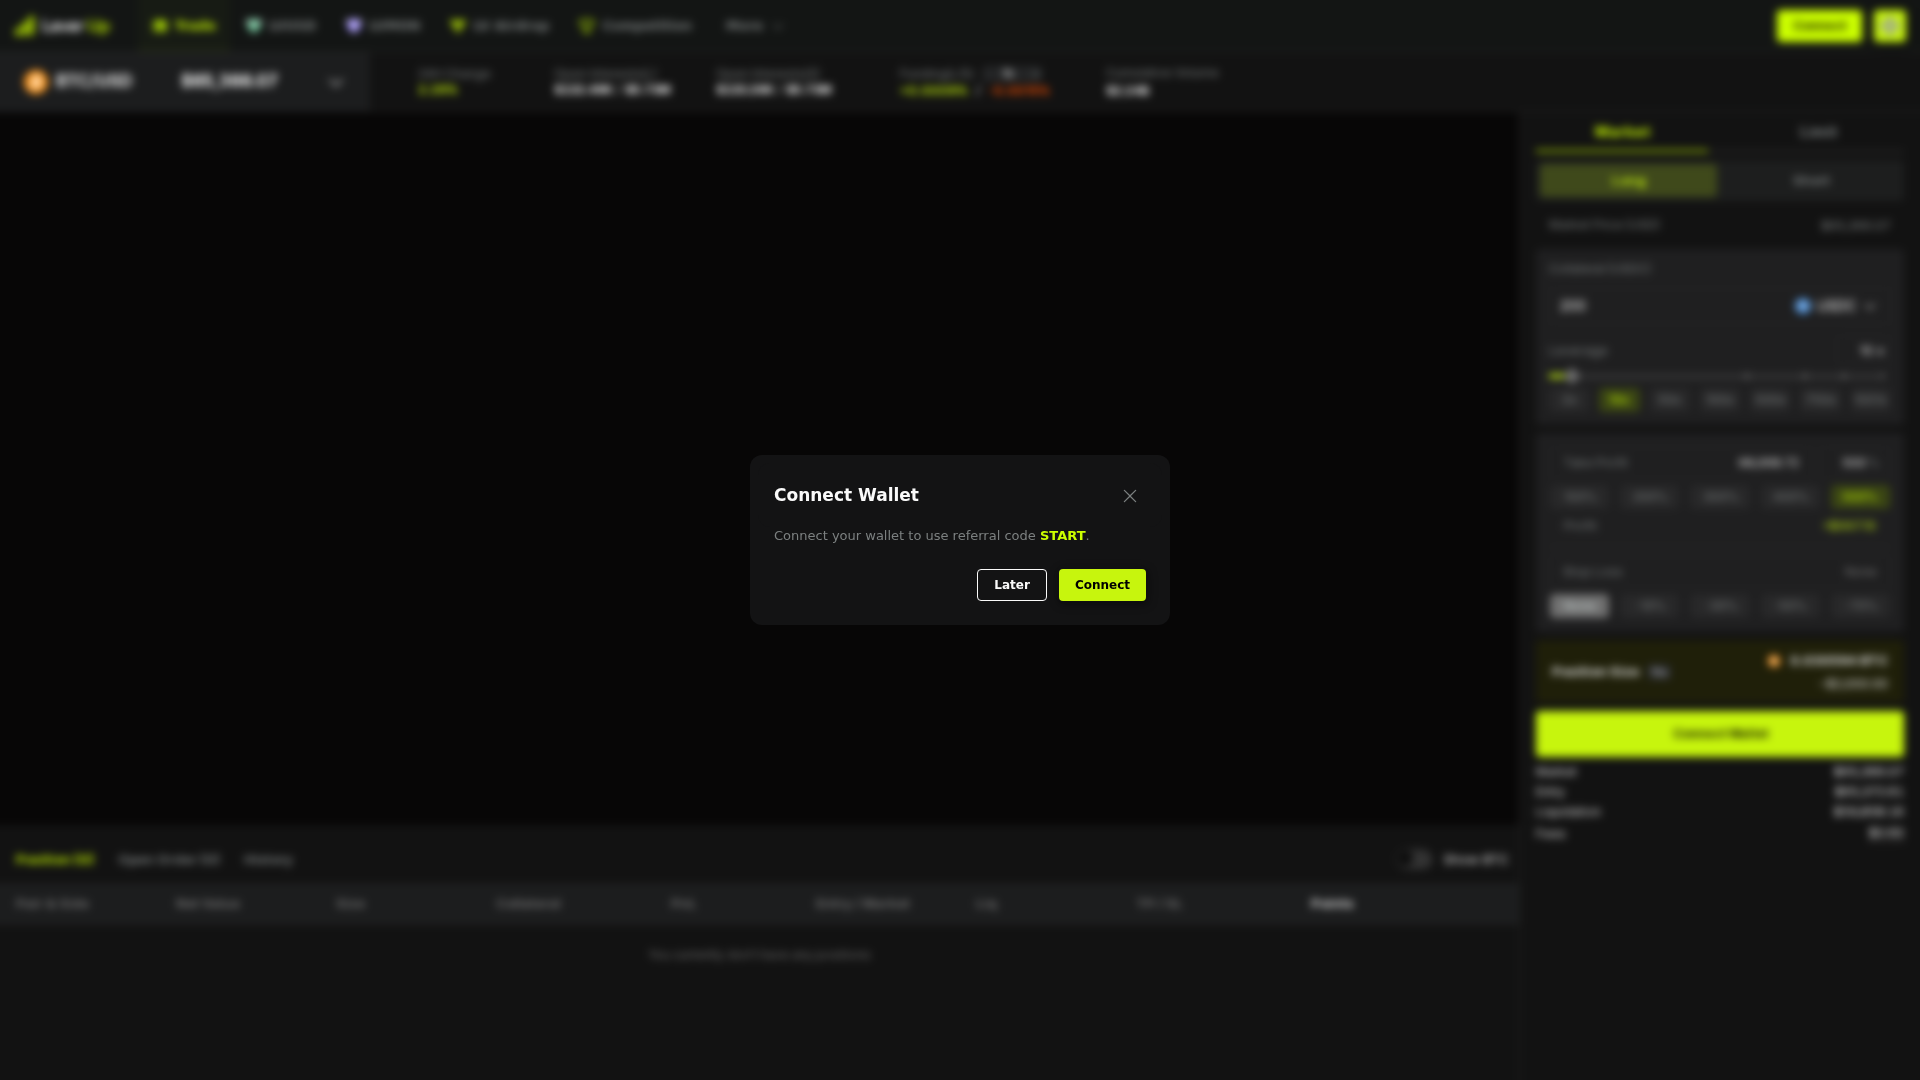Expand the BTC/USD pair selector chevron

click(336, 82)
